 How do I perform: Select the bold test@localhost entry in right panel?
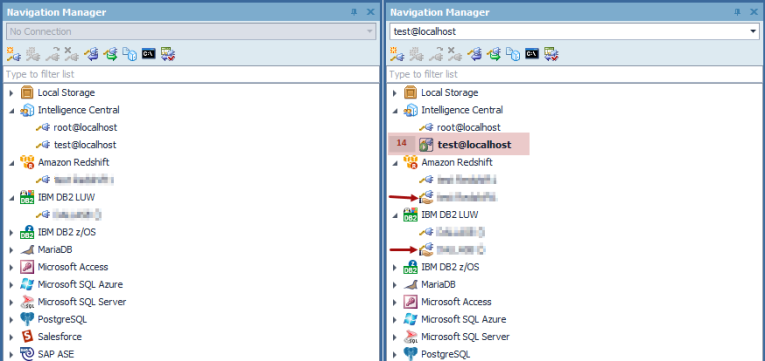[475, 145]
